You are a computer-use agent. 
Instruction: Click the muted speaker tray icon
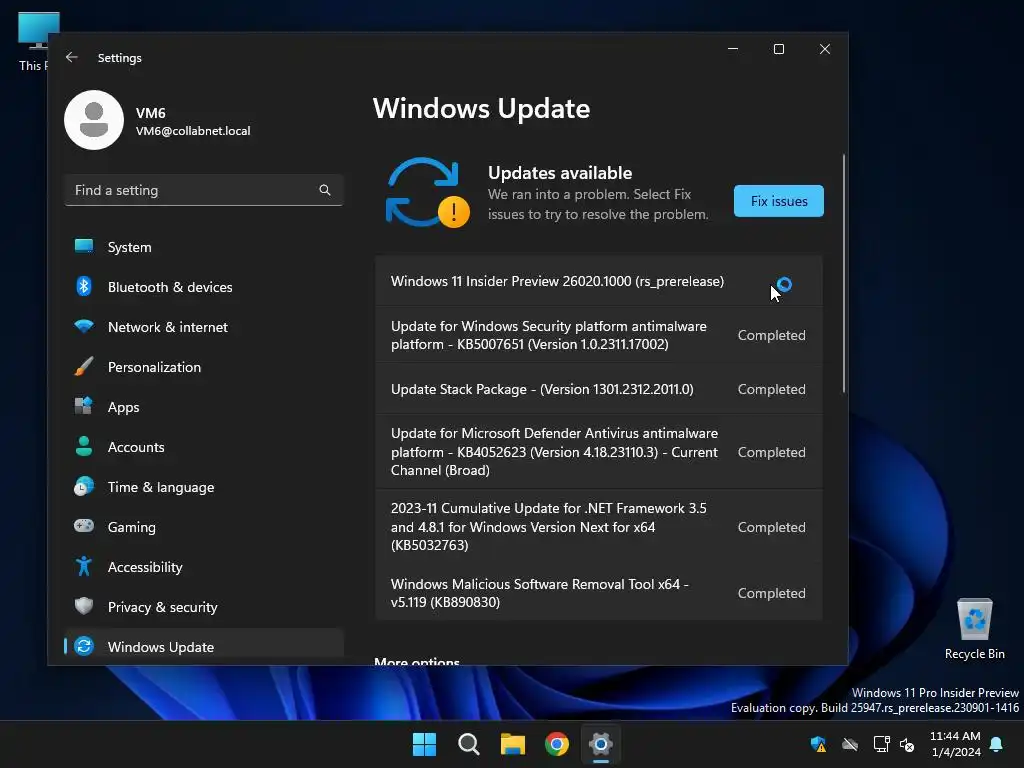907,744
